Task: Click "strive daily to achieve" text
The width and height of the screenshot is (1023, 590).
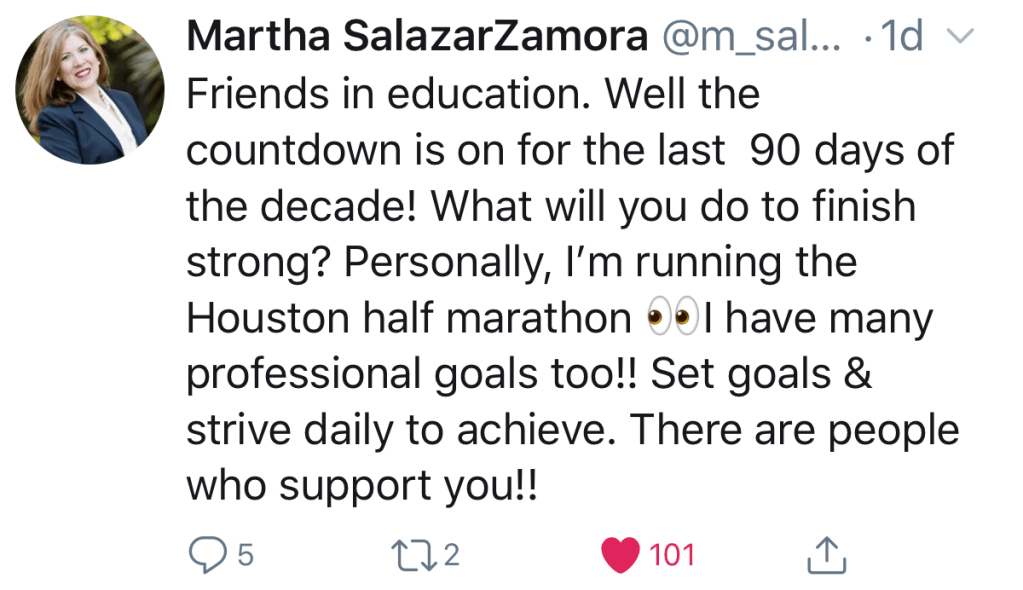Action: pyautogui.click(x=394, y=431)
